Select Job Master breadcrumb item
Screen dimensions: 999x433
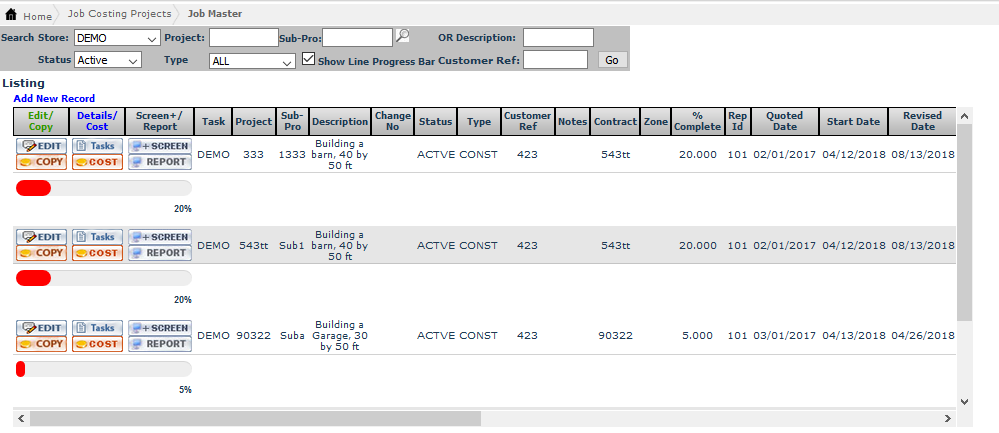click(215, 14)
